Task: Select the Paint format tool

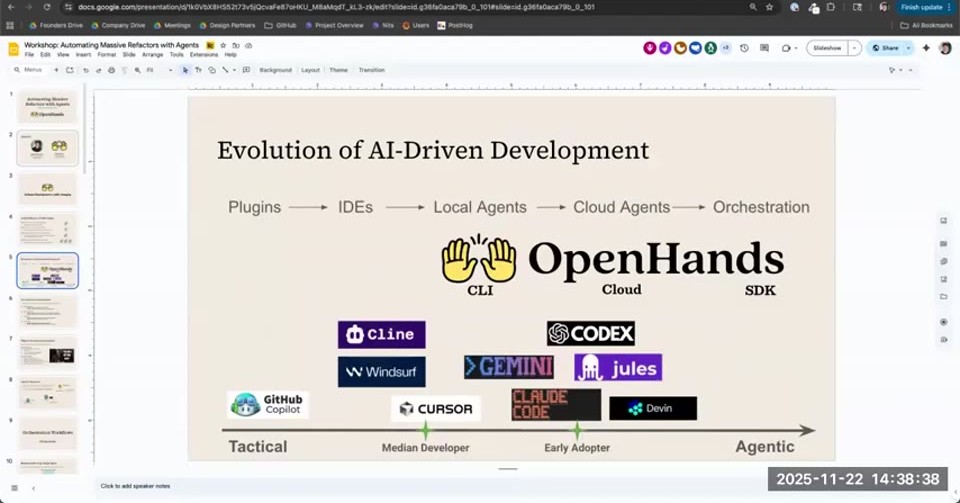Action: tap(124, 70)
